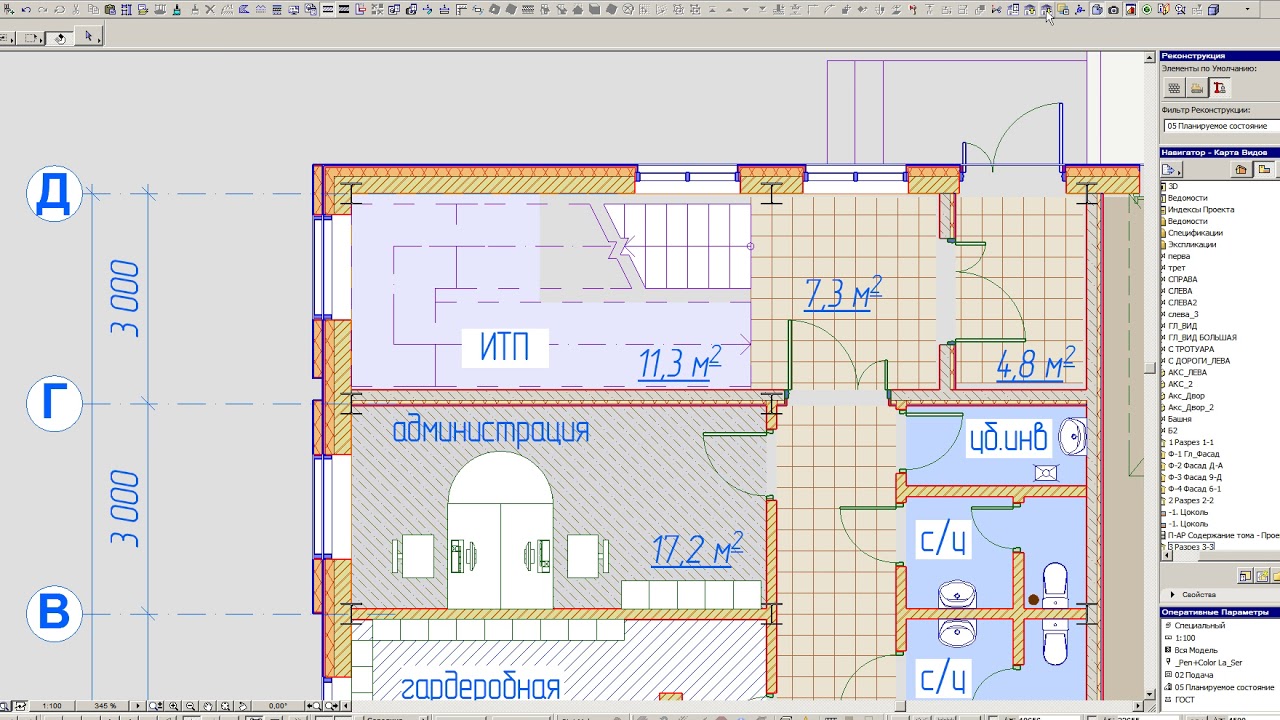Select the 11,3 м² area text
Screen dimensions: 1280x720
pyautogui.click(x=680, y=364)
